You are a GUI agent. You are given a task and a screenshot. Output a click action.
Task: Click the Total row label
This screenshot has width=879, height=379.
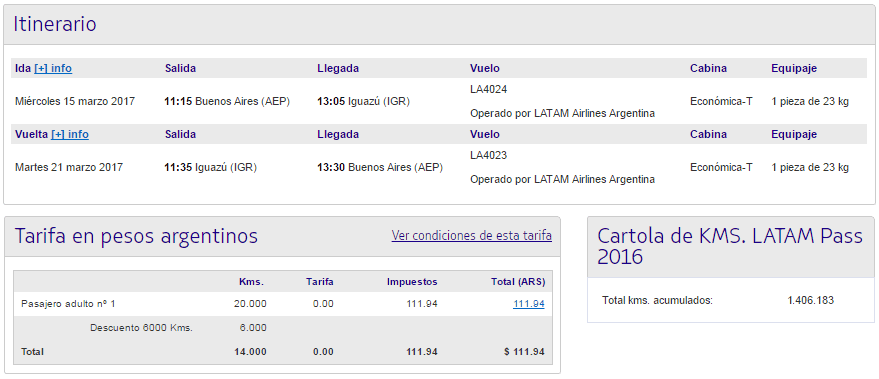pos(33,352)
